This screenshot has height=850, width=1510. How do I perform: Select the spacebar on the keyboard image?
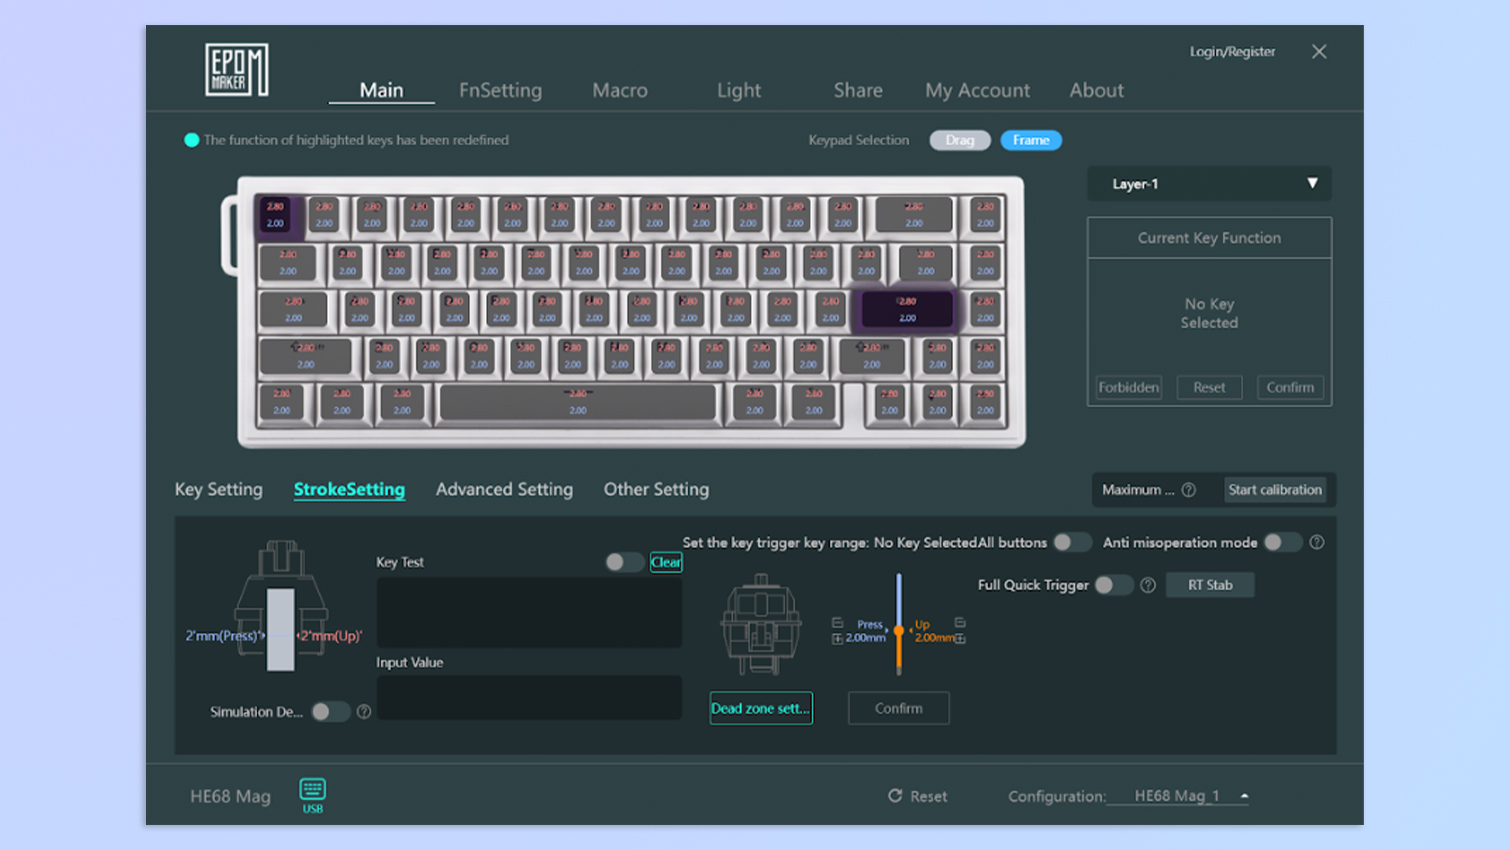point(578,402)
